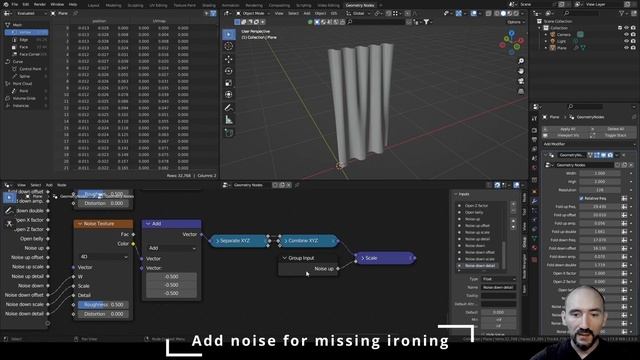The width and height of the screenshot is (640, 360).
Task: Activate the Transform tool
Action: click(x=229, y=95)
